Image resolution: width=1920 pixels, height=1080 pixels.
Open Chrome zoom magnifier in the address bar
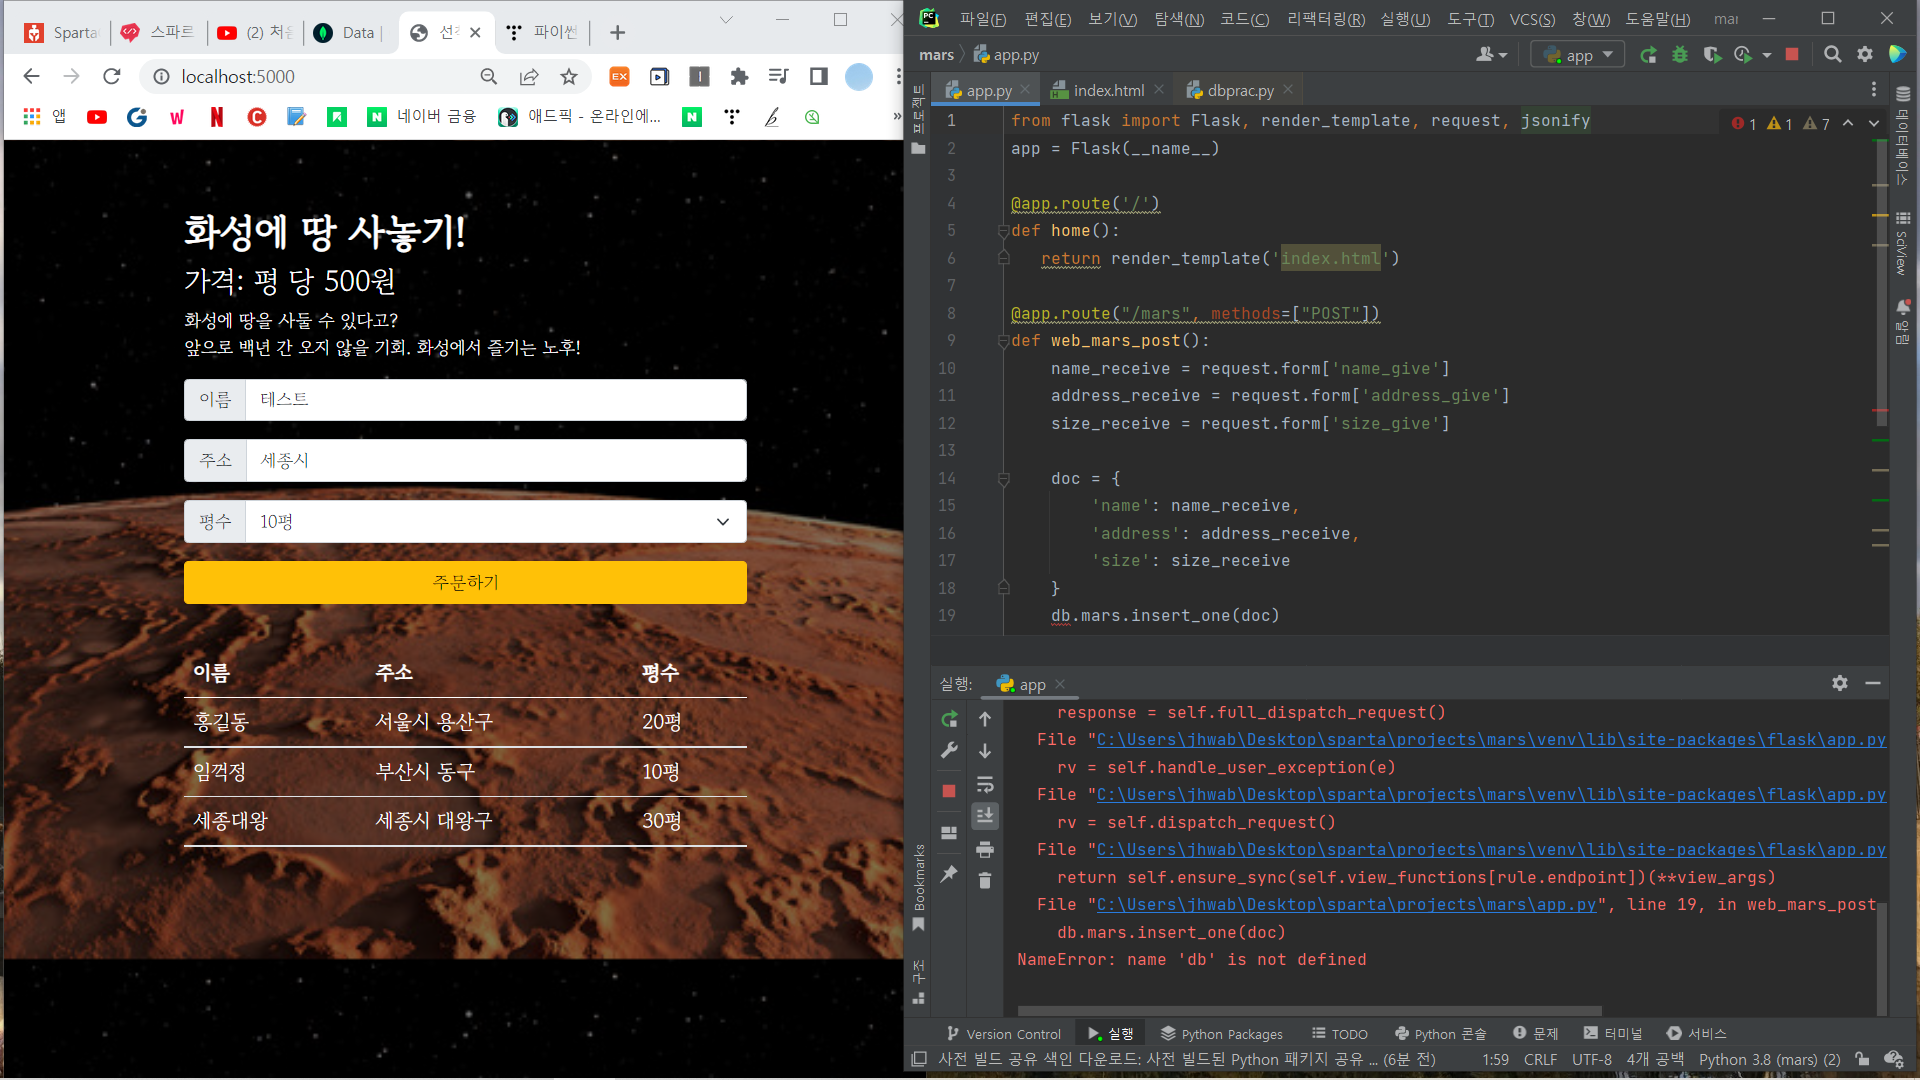pos(489,77)
